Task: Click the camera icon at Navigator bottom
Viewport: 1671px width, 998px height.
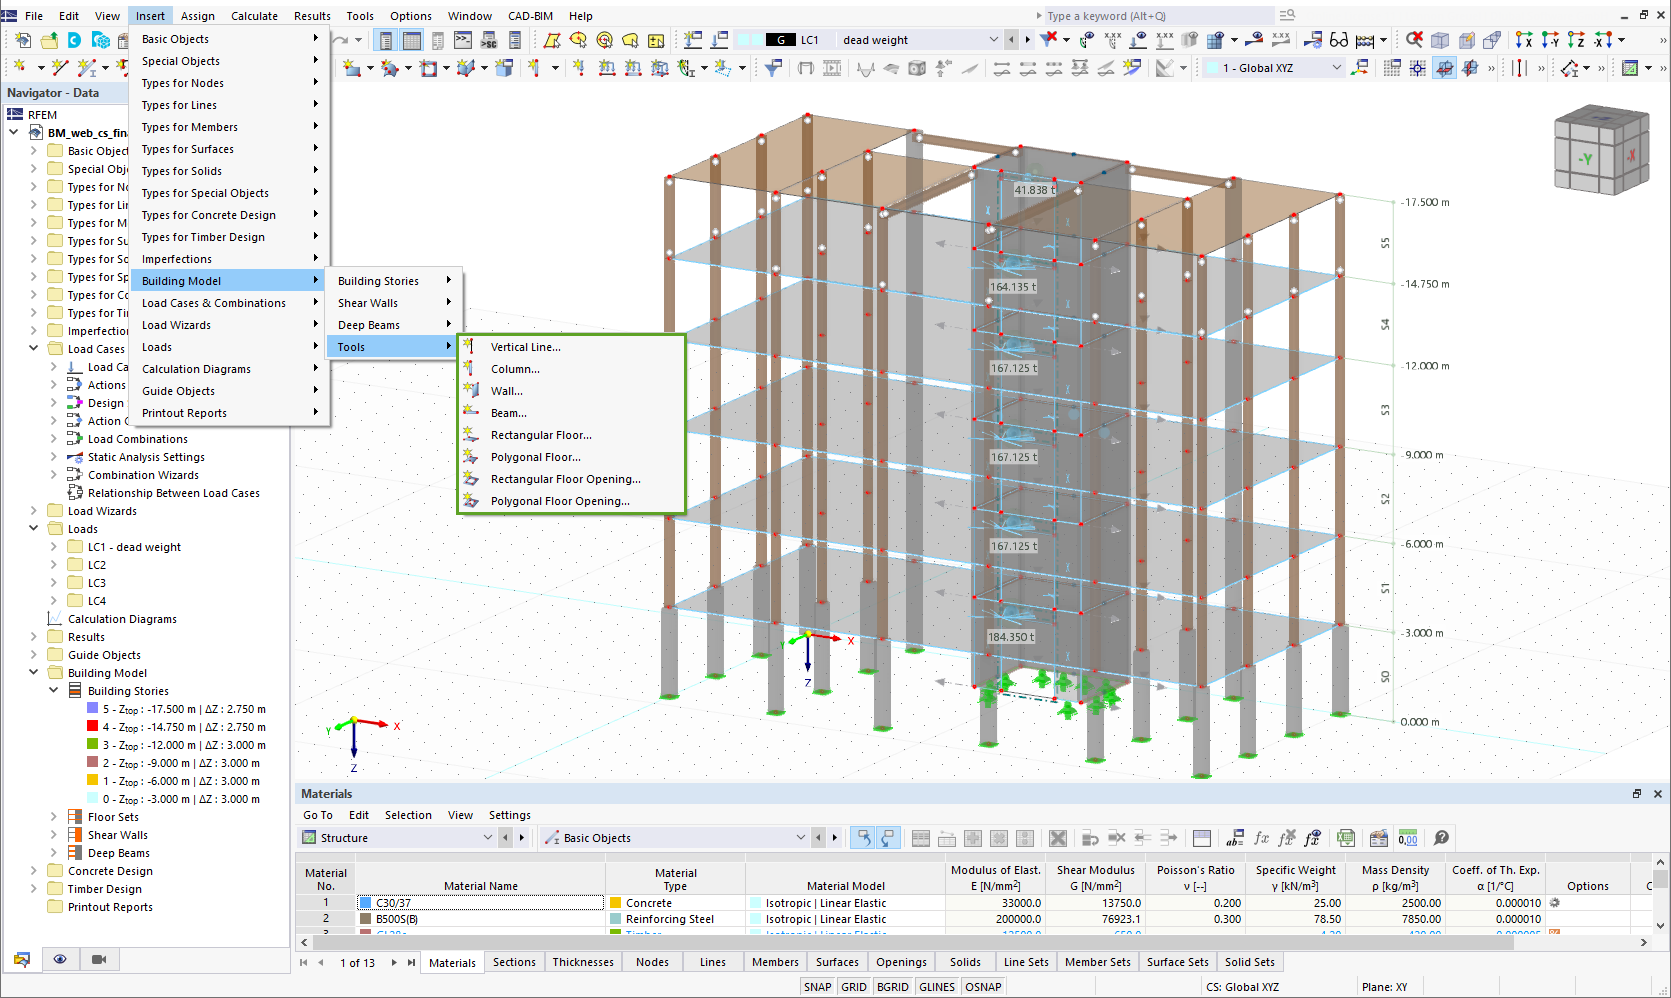Action: (x=99, y=959)
